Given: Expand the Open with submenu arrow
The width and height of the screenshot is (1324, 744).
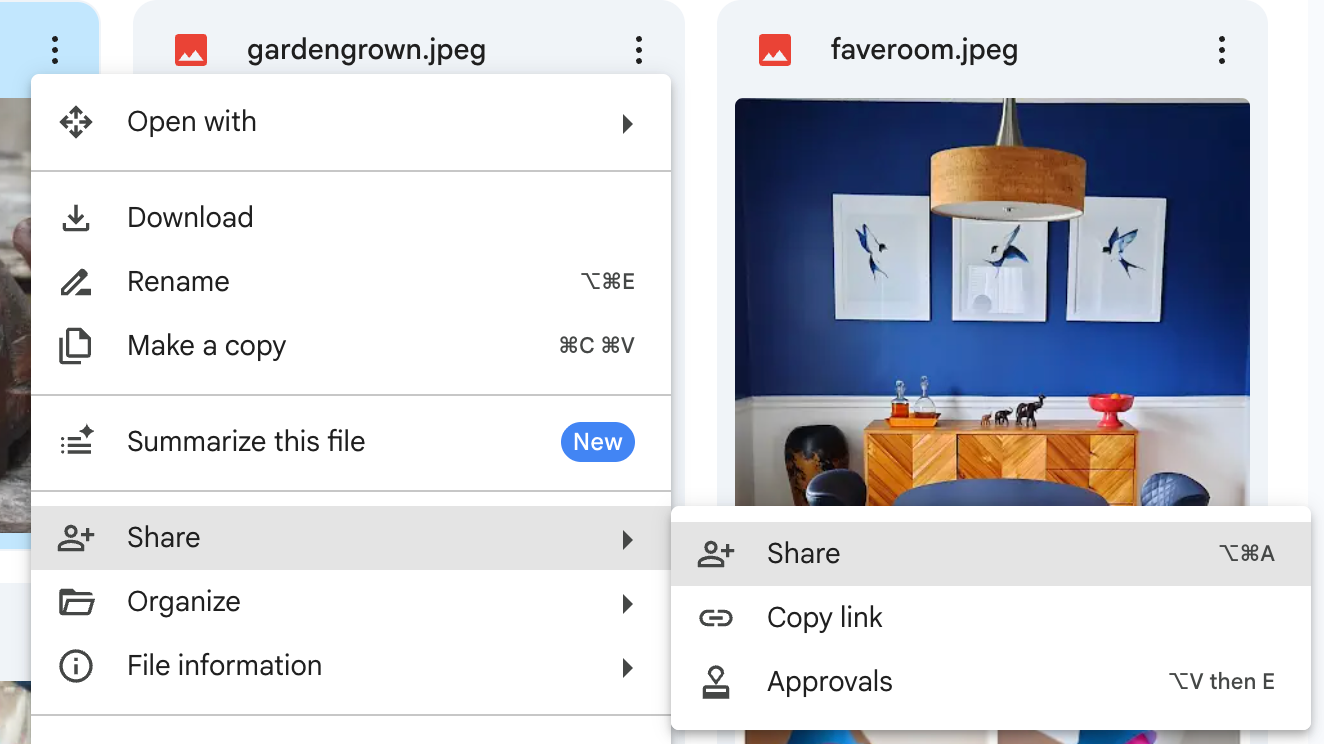Looking at the screenshot, I should (x=627, y=124).
